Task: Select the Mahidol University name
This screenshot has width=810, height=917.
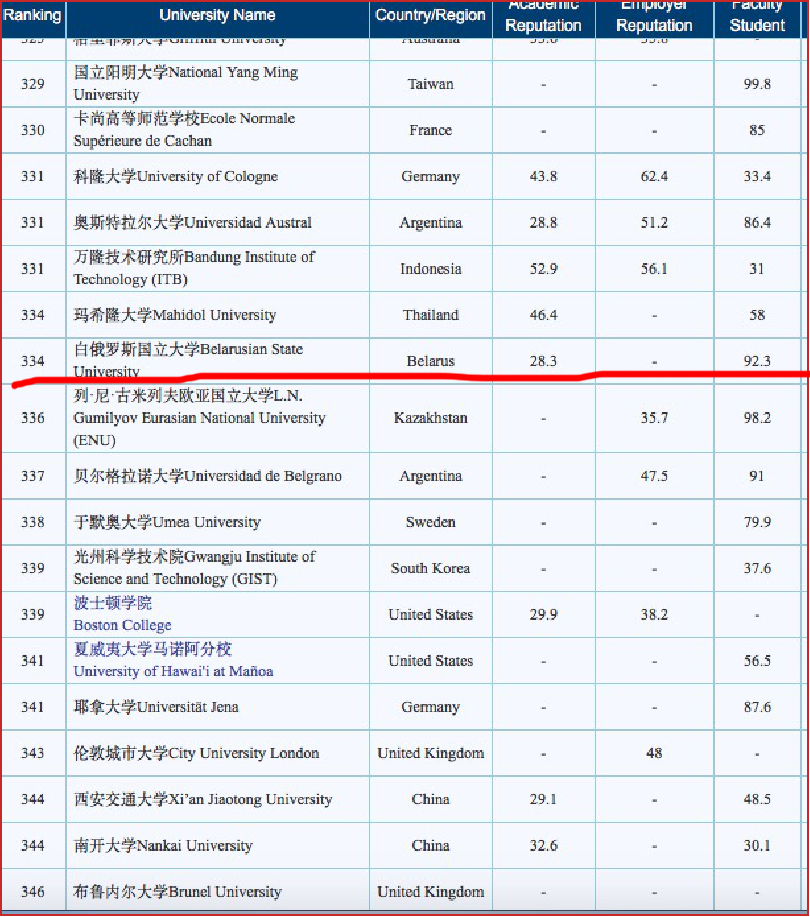Action: coord(174,315)
